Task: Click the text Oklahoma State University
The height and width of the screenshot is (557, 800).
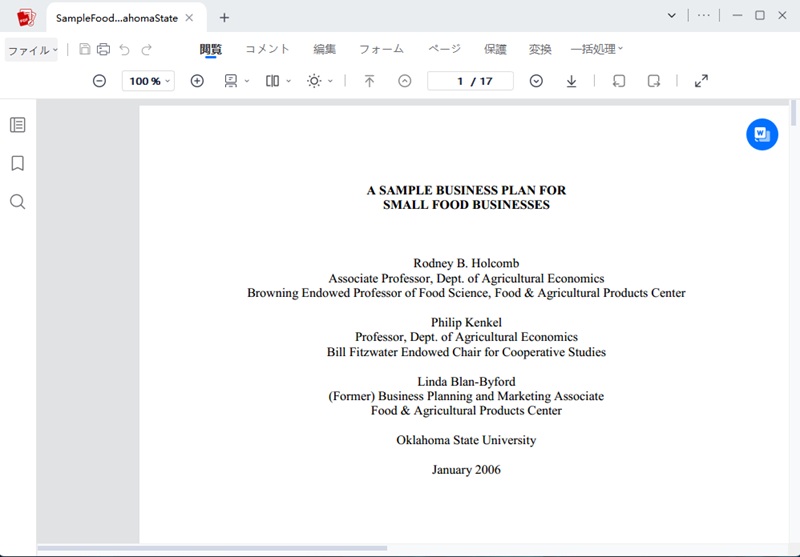Action: (x=466, y=440)
